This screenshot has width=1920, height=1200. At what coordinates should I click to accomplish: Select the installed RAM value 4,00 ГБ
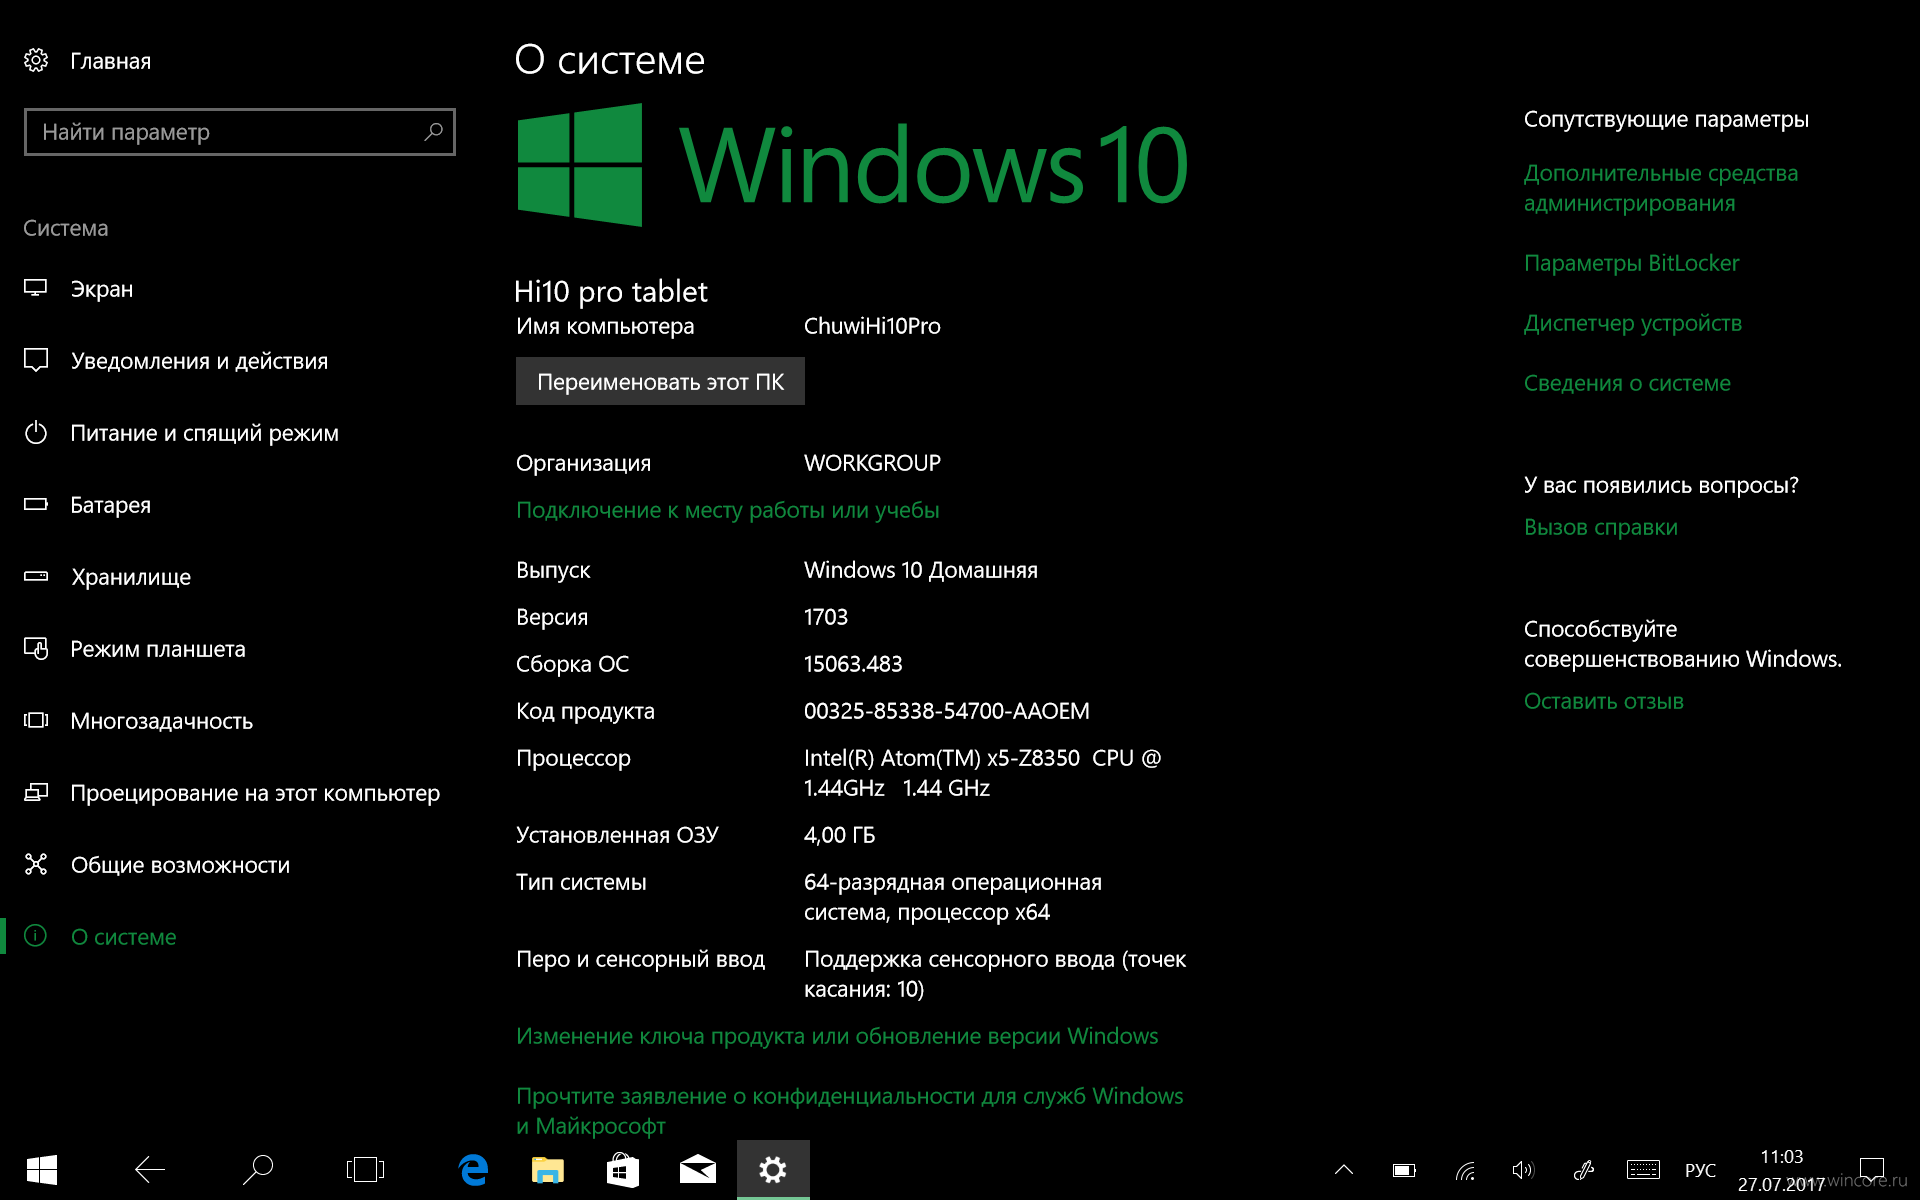click(839, 835)
